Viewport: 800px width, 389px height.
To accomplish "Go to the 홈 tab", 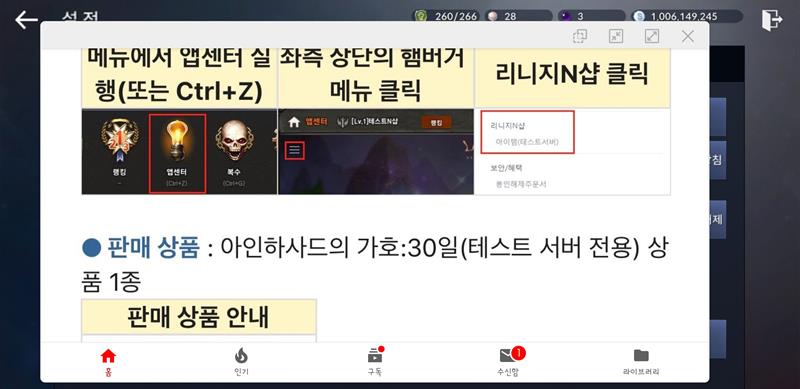I will (108, 362).
